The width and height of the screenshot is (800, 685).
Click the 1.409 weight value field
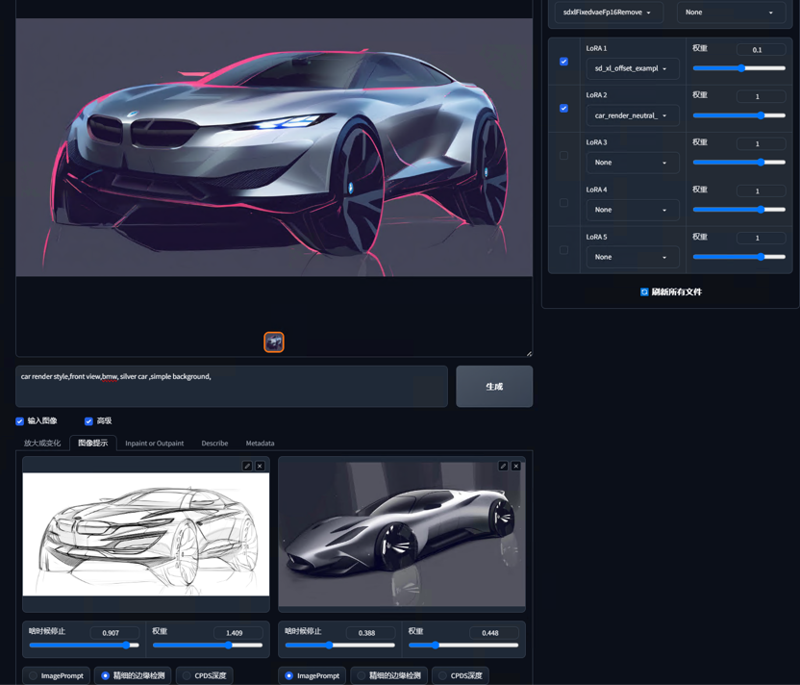point(238,633)
